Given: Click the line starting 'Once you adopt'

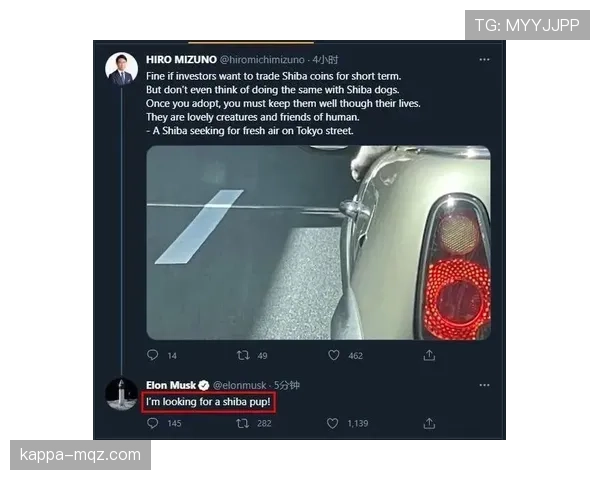Looking at the screenshot, I should pyautogui.click(x=283, y=103).
